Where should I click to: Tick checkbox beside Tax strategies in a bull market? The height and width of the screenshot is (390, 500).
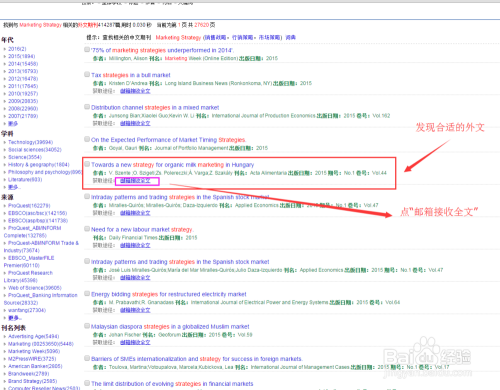point(87,74)
